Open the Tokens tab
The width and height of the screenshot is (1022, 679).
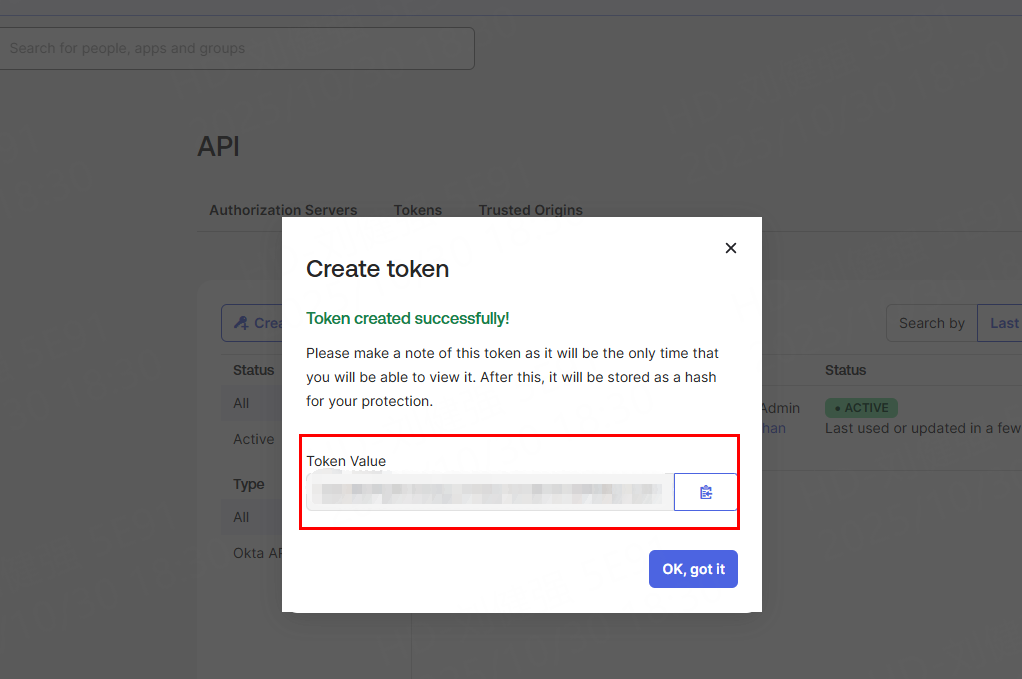[417, 210]
